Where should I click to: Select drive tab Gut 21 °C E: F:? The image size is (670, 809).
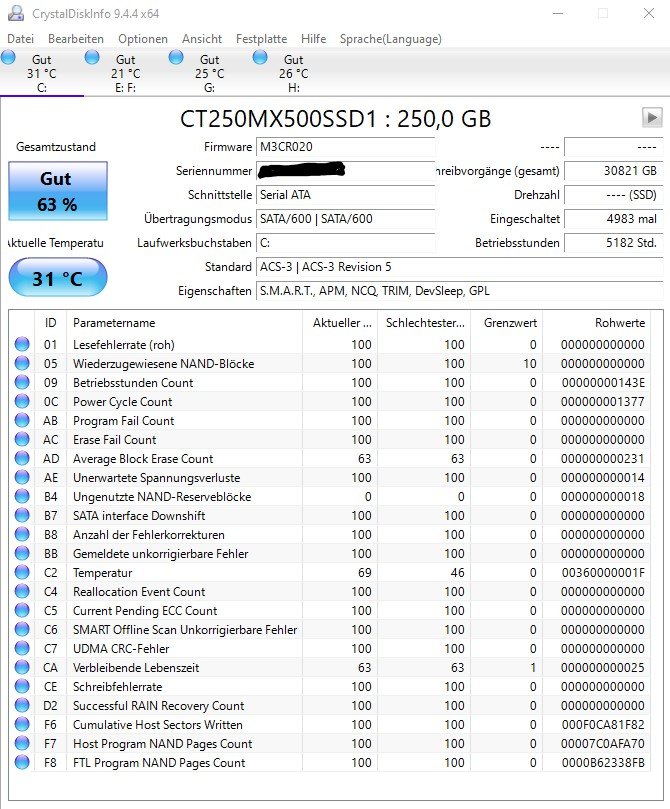(126, 73)
